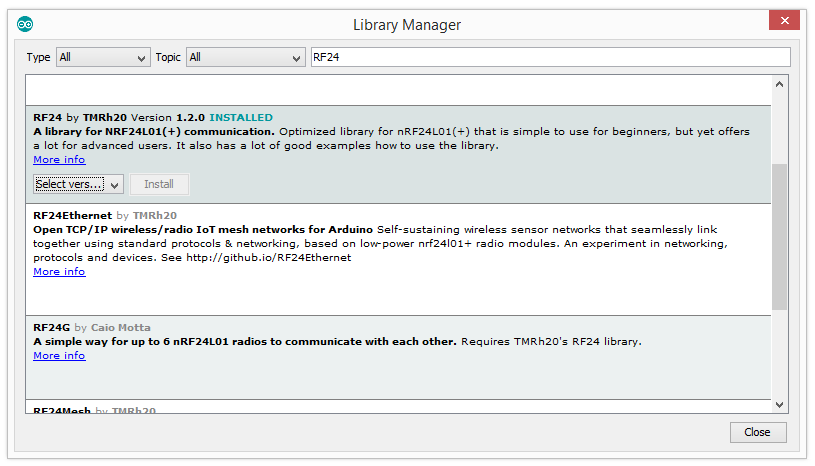Click the Arduino logo icon in title bar
The height and width of the screenshot is (466, 815).
pyautogui.click(x=25, y=24)
